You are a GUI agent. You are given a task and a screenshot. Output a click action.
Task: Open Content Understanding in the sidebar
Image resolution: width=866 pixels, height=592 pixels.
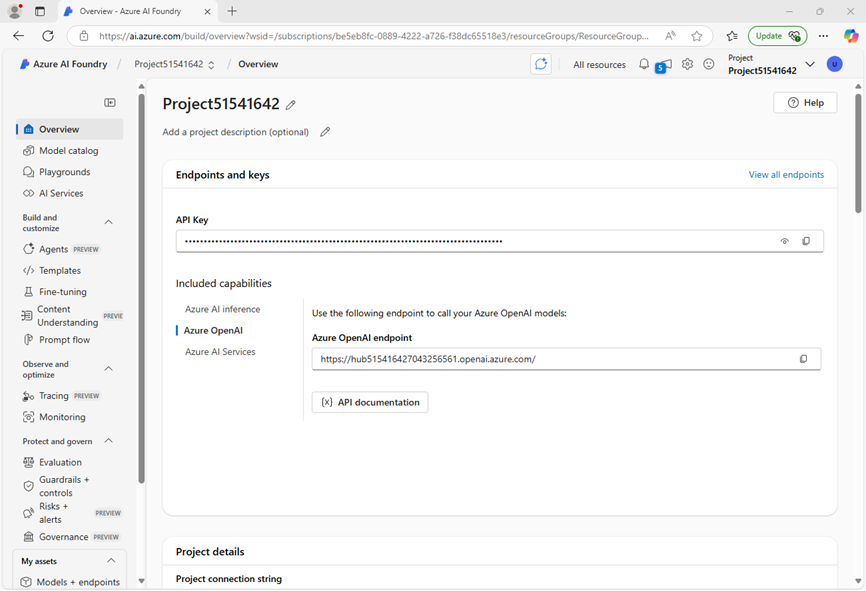[70, 316]
